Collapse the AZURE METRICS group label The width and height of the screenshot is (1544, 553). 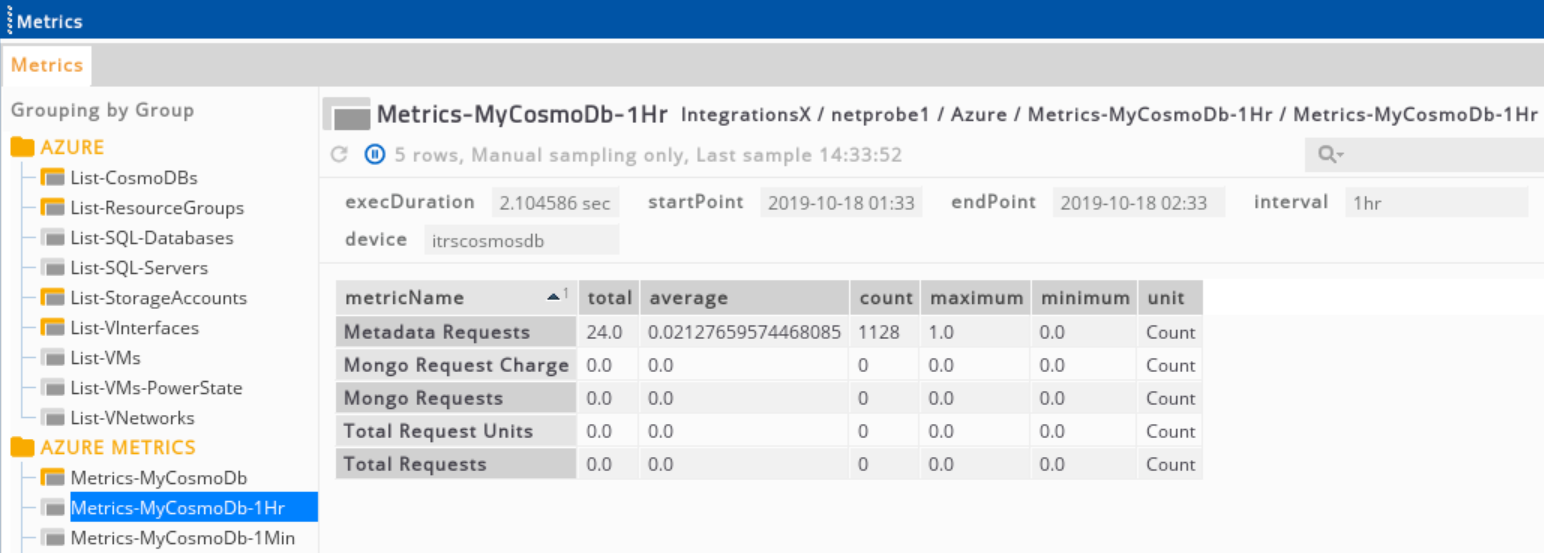coord(118,447)
